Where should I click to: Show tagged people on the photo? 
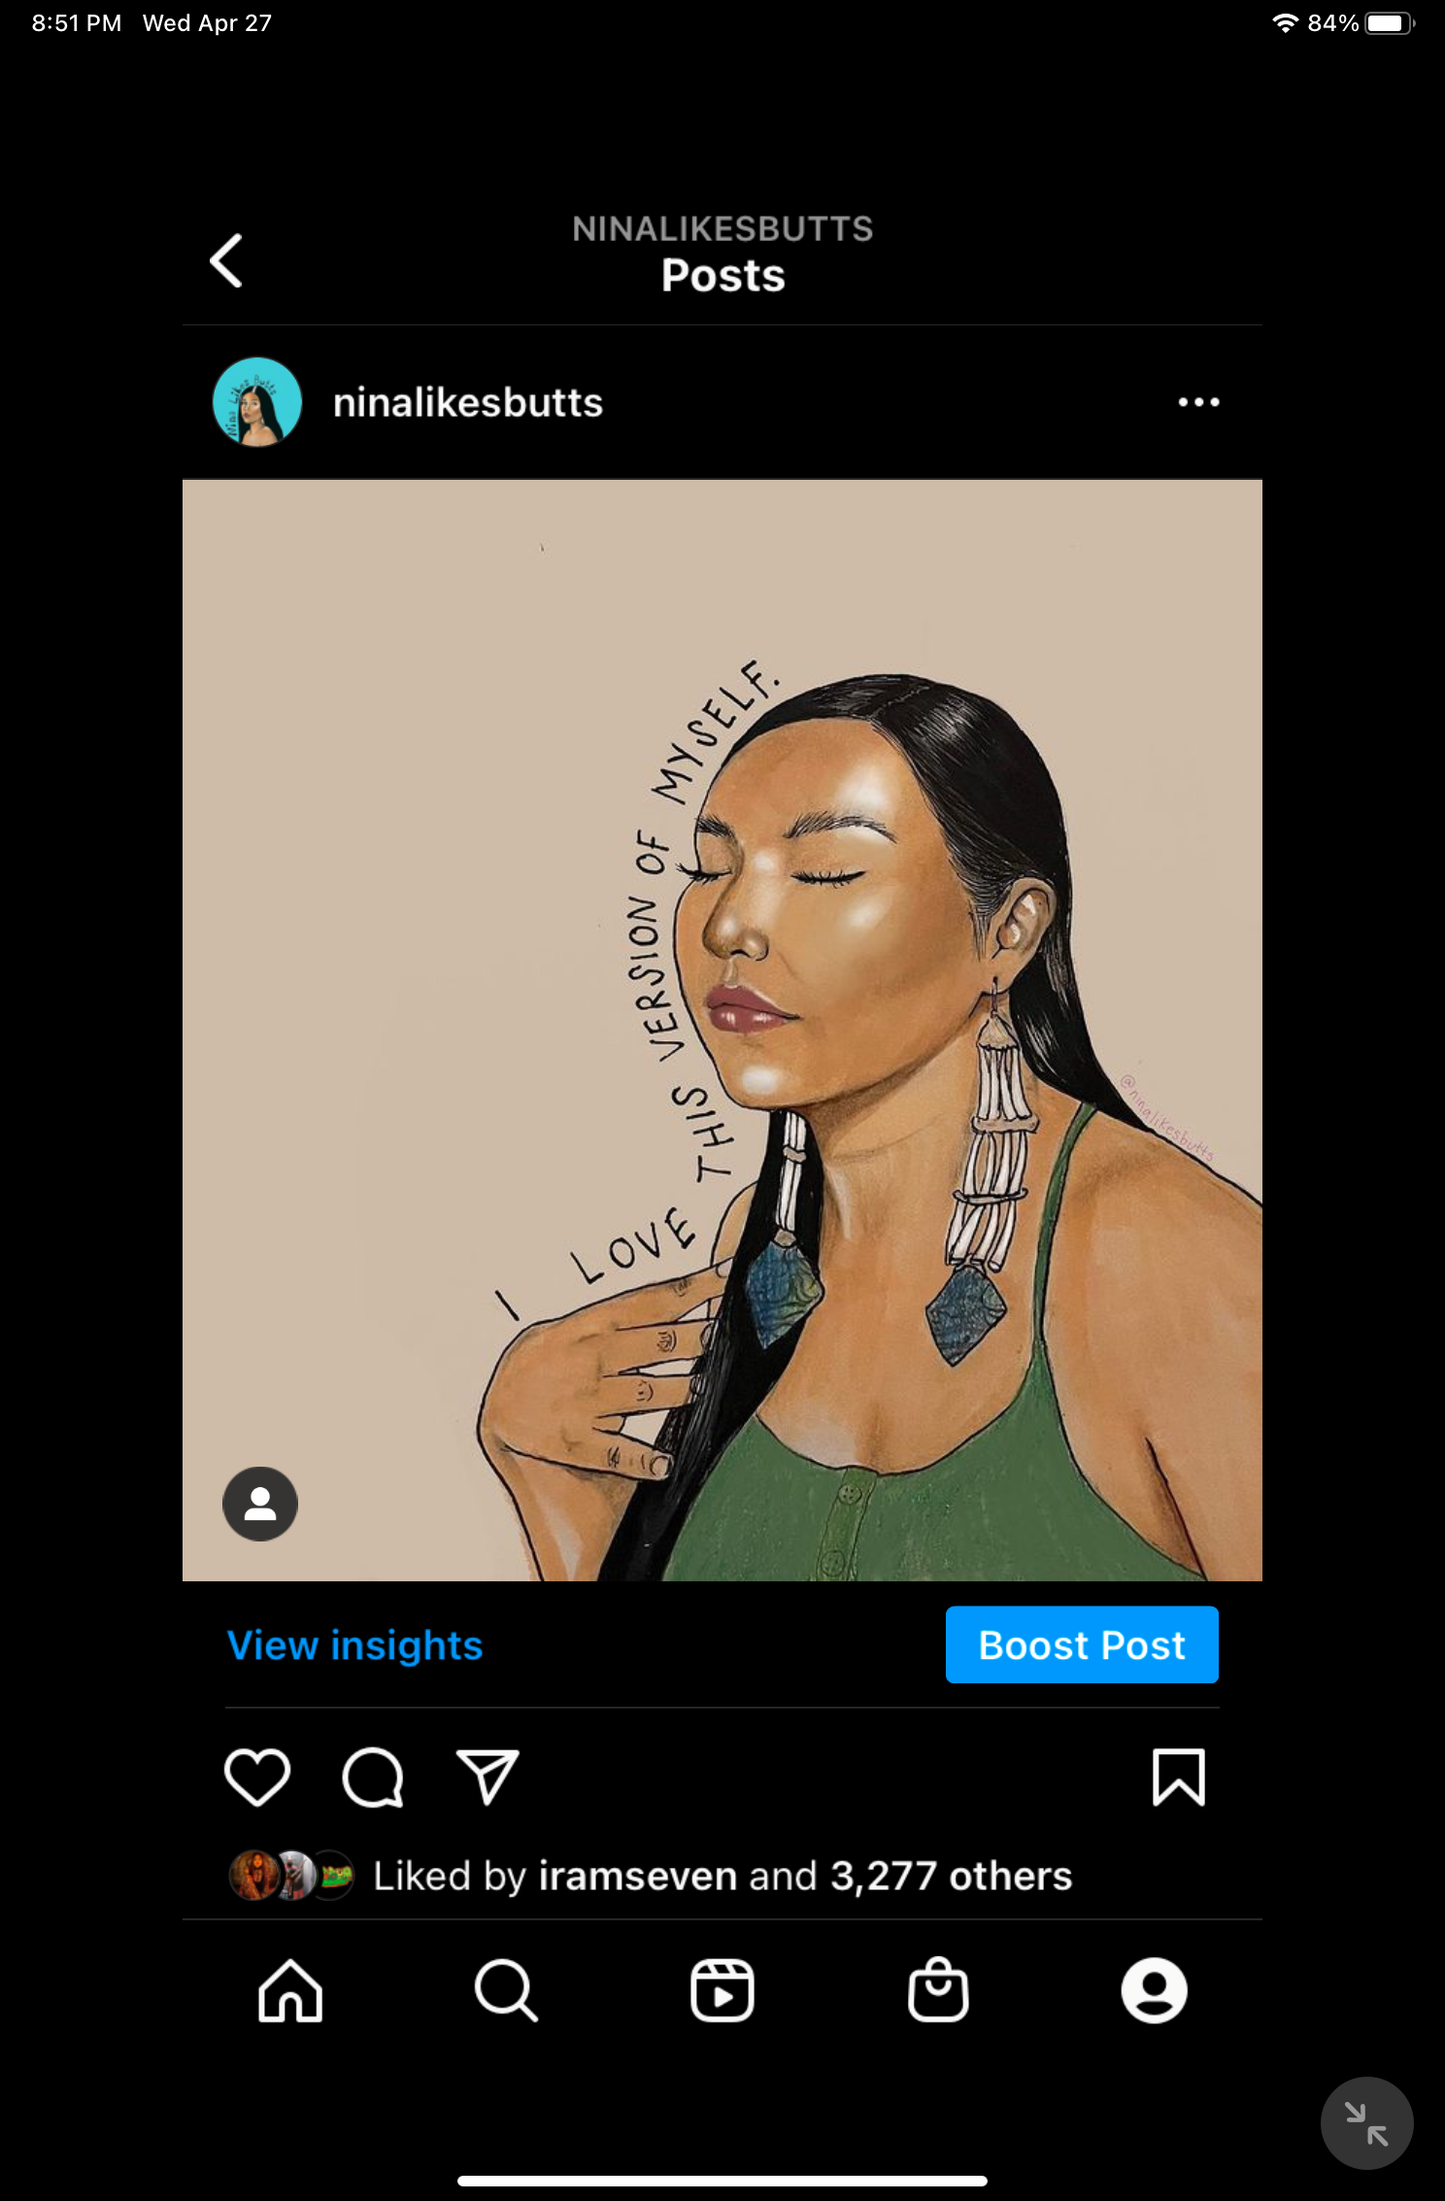pos(260,1503)
